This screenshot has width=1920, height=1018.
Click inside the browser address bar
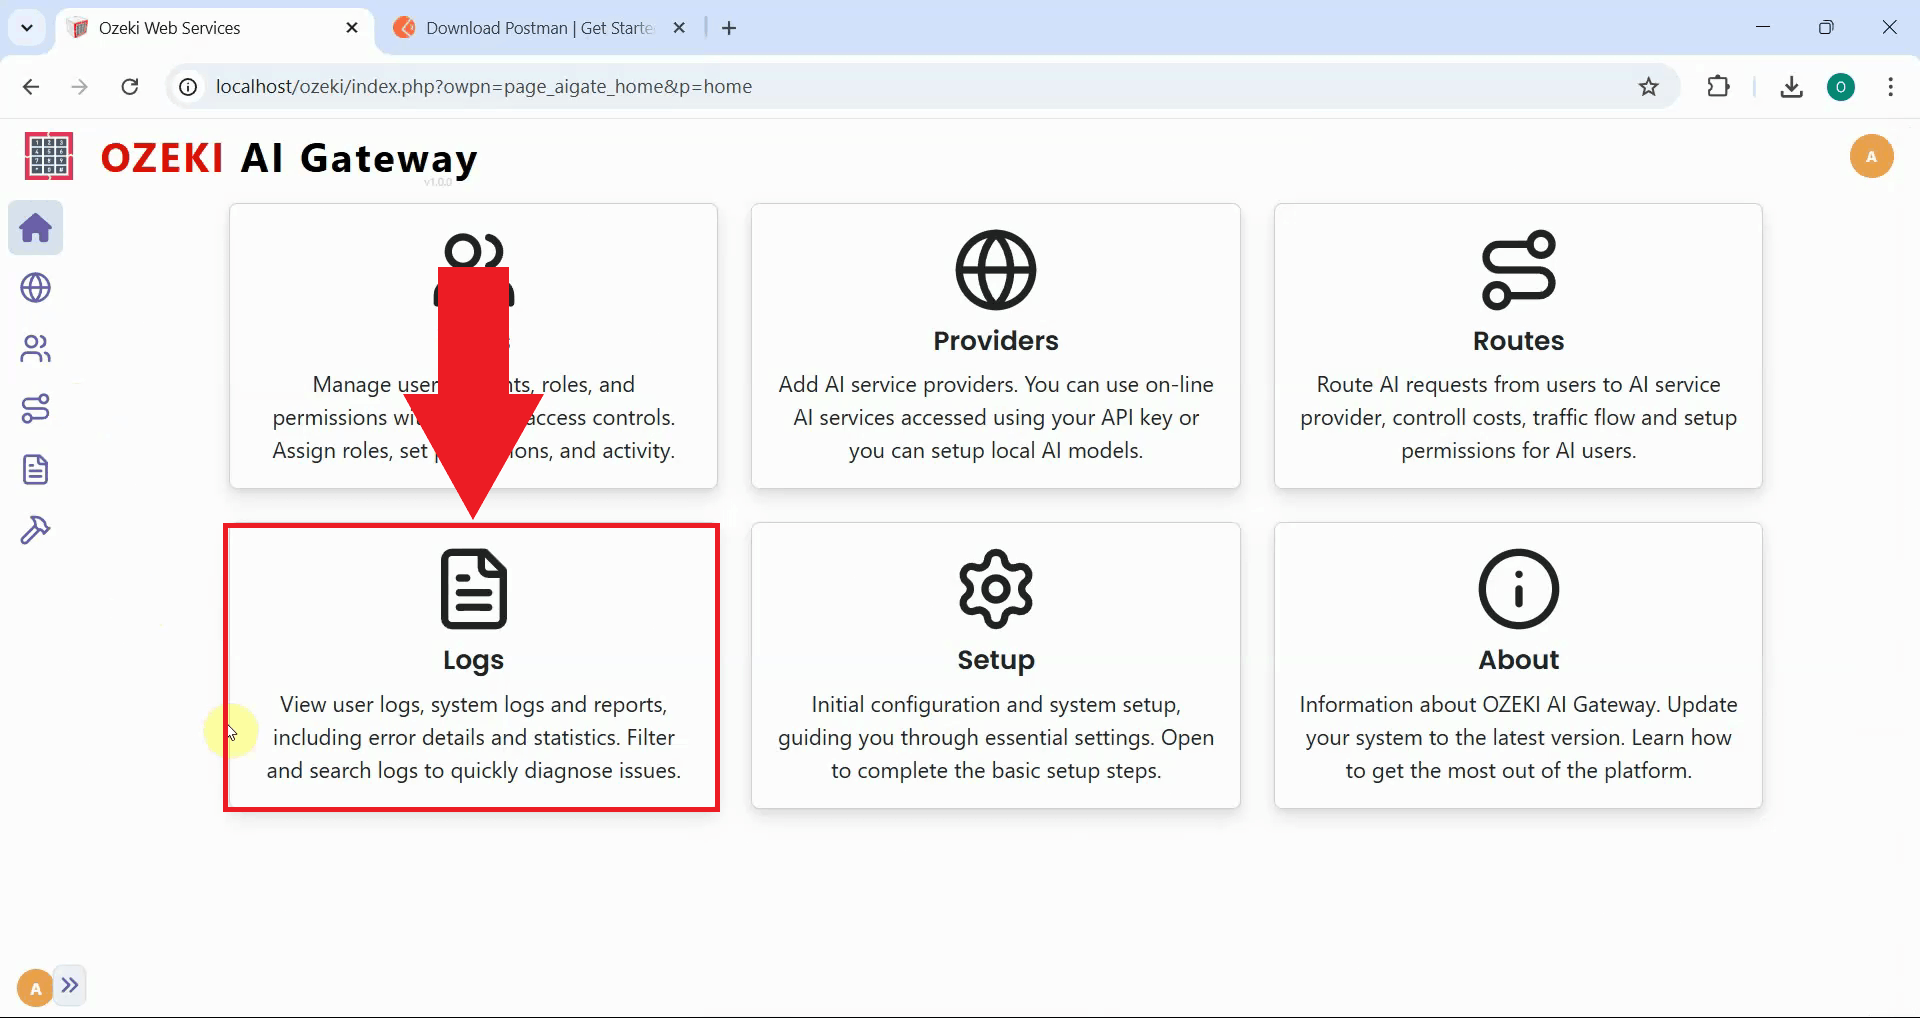pos(700,87)
